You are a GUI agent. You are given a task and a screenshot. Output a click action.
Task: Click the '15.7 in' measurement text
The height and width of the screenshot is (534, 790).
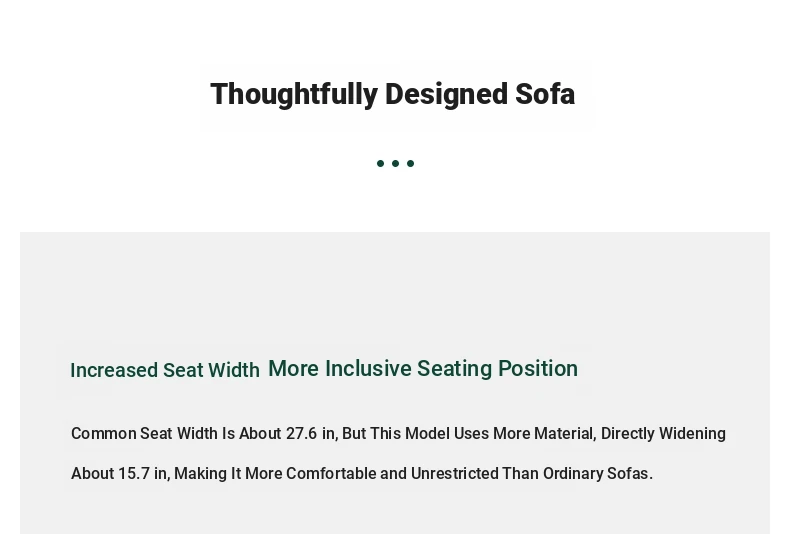(x=143, y=474)
